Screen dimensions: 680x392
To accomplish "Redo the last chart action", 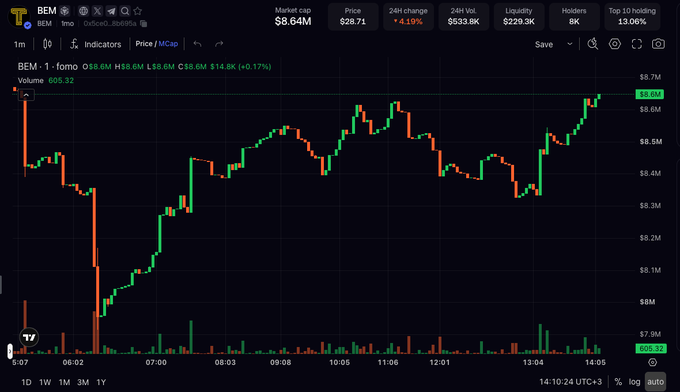I will coord(219,44).
